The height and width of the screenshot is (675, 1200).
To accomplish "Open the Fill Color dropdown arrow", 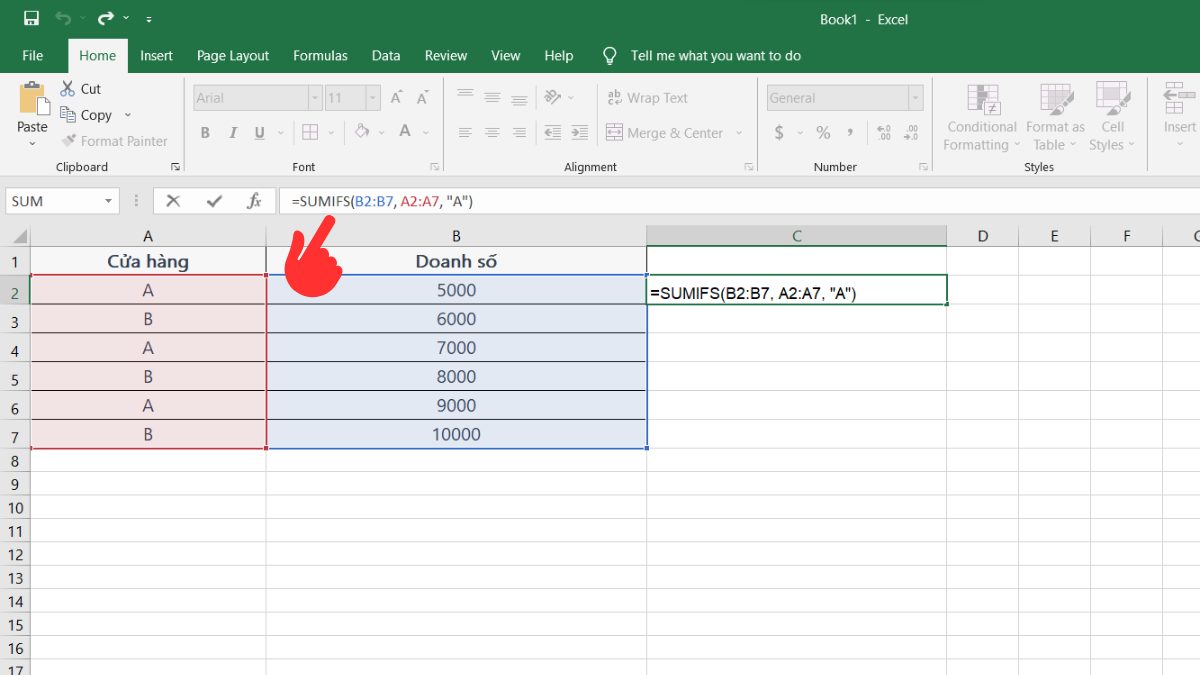I will point(380,133).
